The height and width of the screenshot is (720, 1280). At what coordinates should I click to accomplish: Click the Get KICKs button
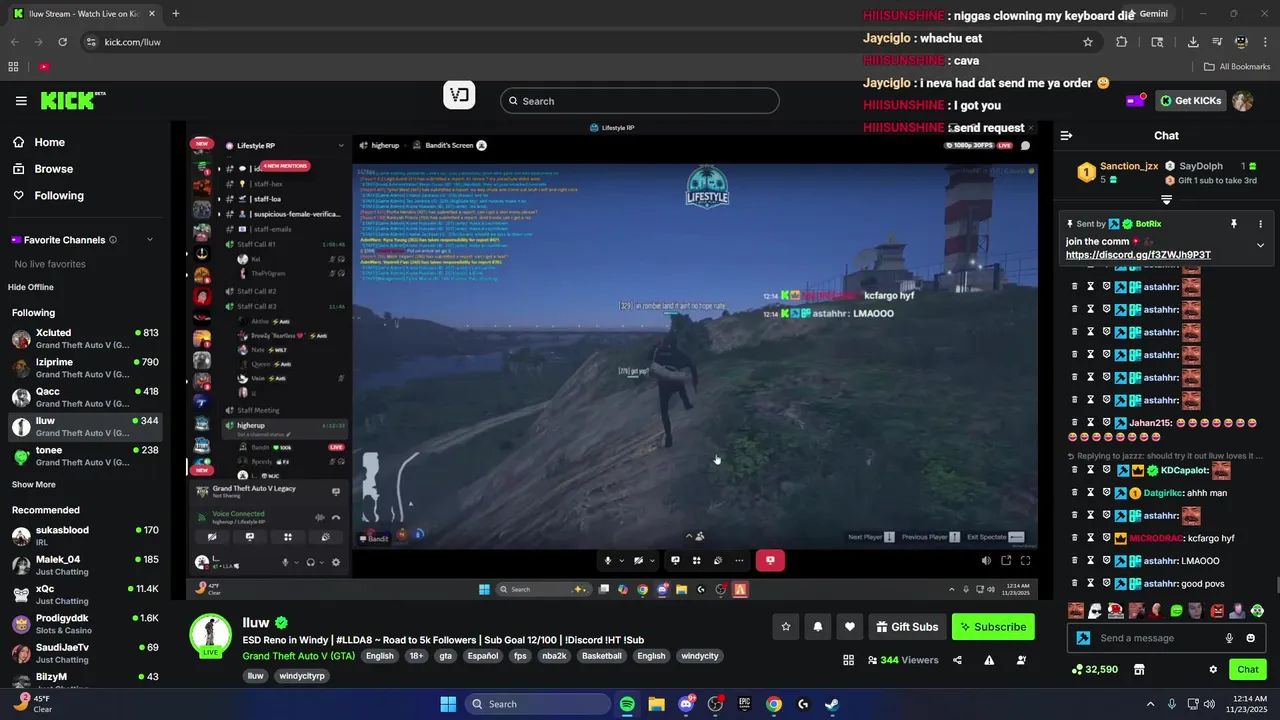(x=1191, y=101)
